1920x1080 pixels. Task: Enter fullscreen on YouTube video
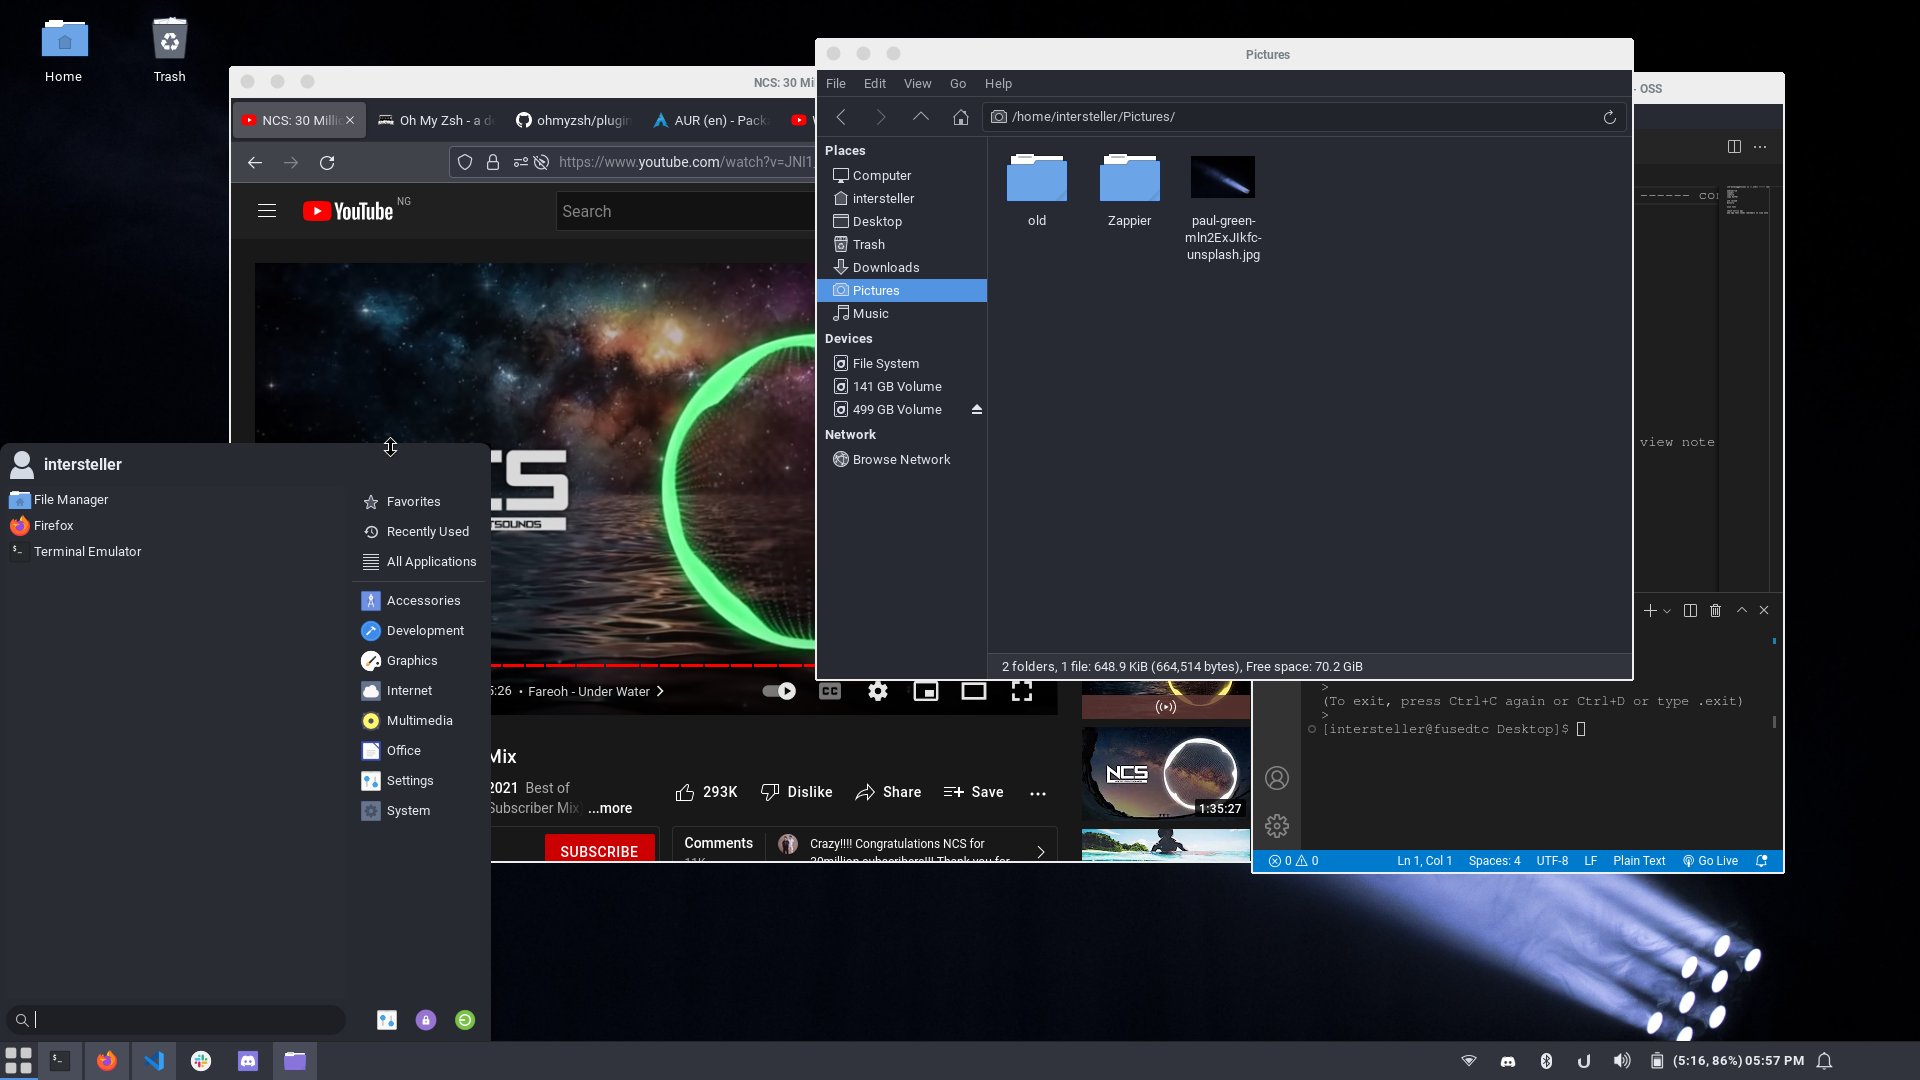1022,691
